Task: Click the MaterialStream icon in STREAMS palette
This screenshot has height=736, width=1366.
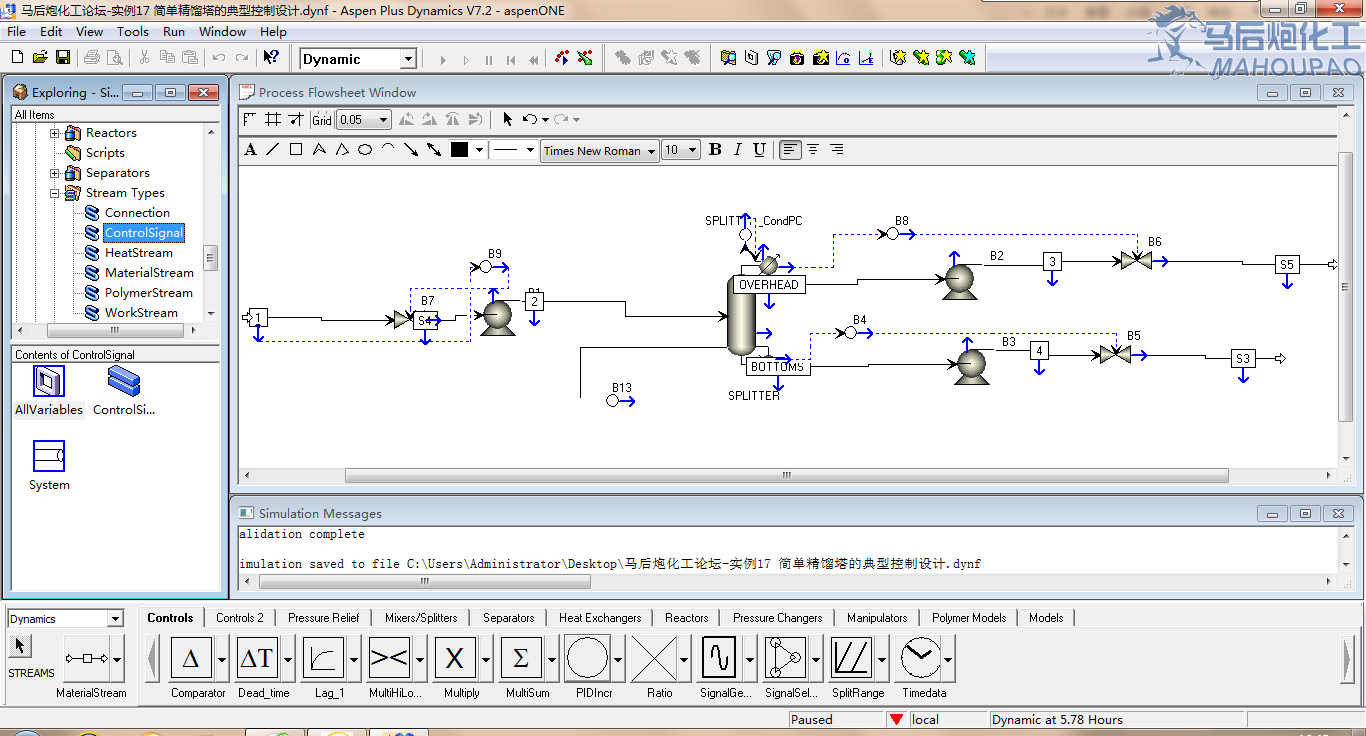Action: pos(86,659)
